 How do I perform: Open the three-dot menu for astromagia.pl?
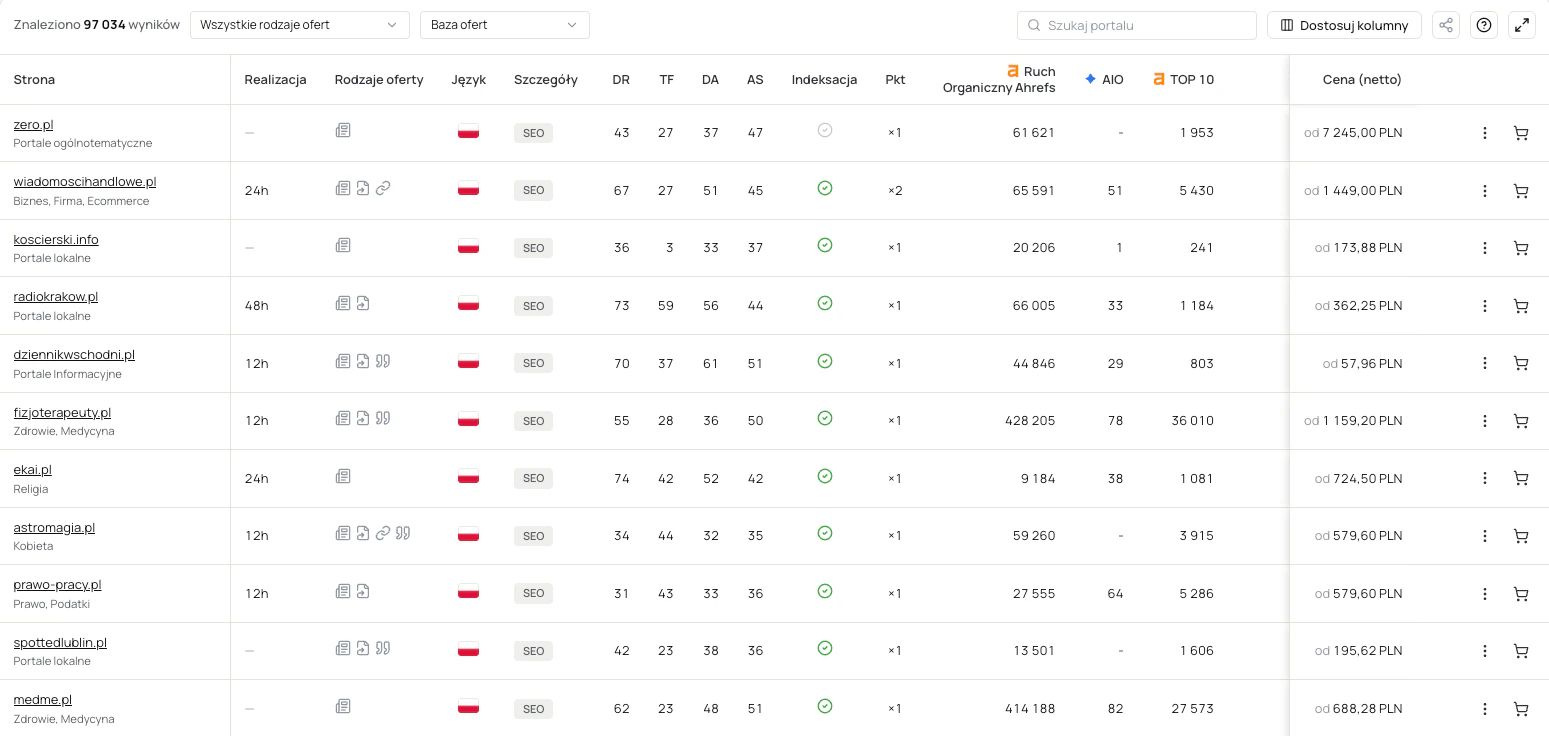coord(1485,536)
